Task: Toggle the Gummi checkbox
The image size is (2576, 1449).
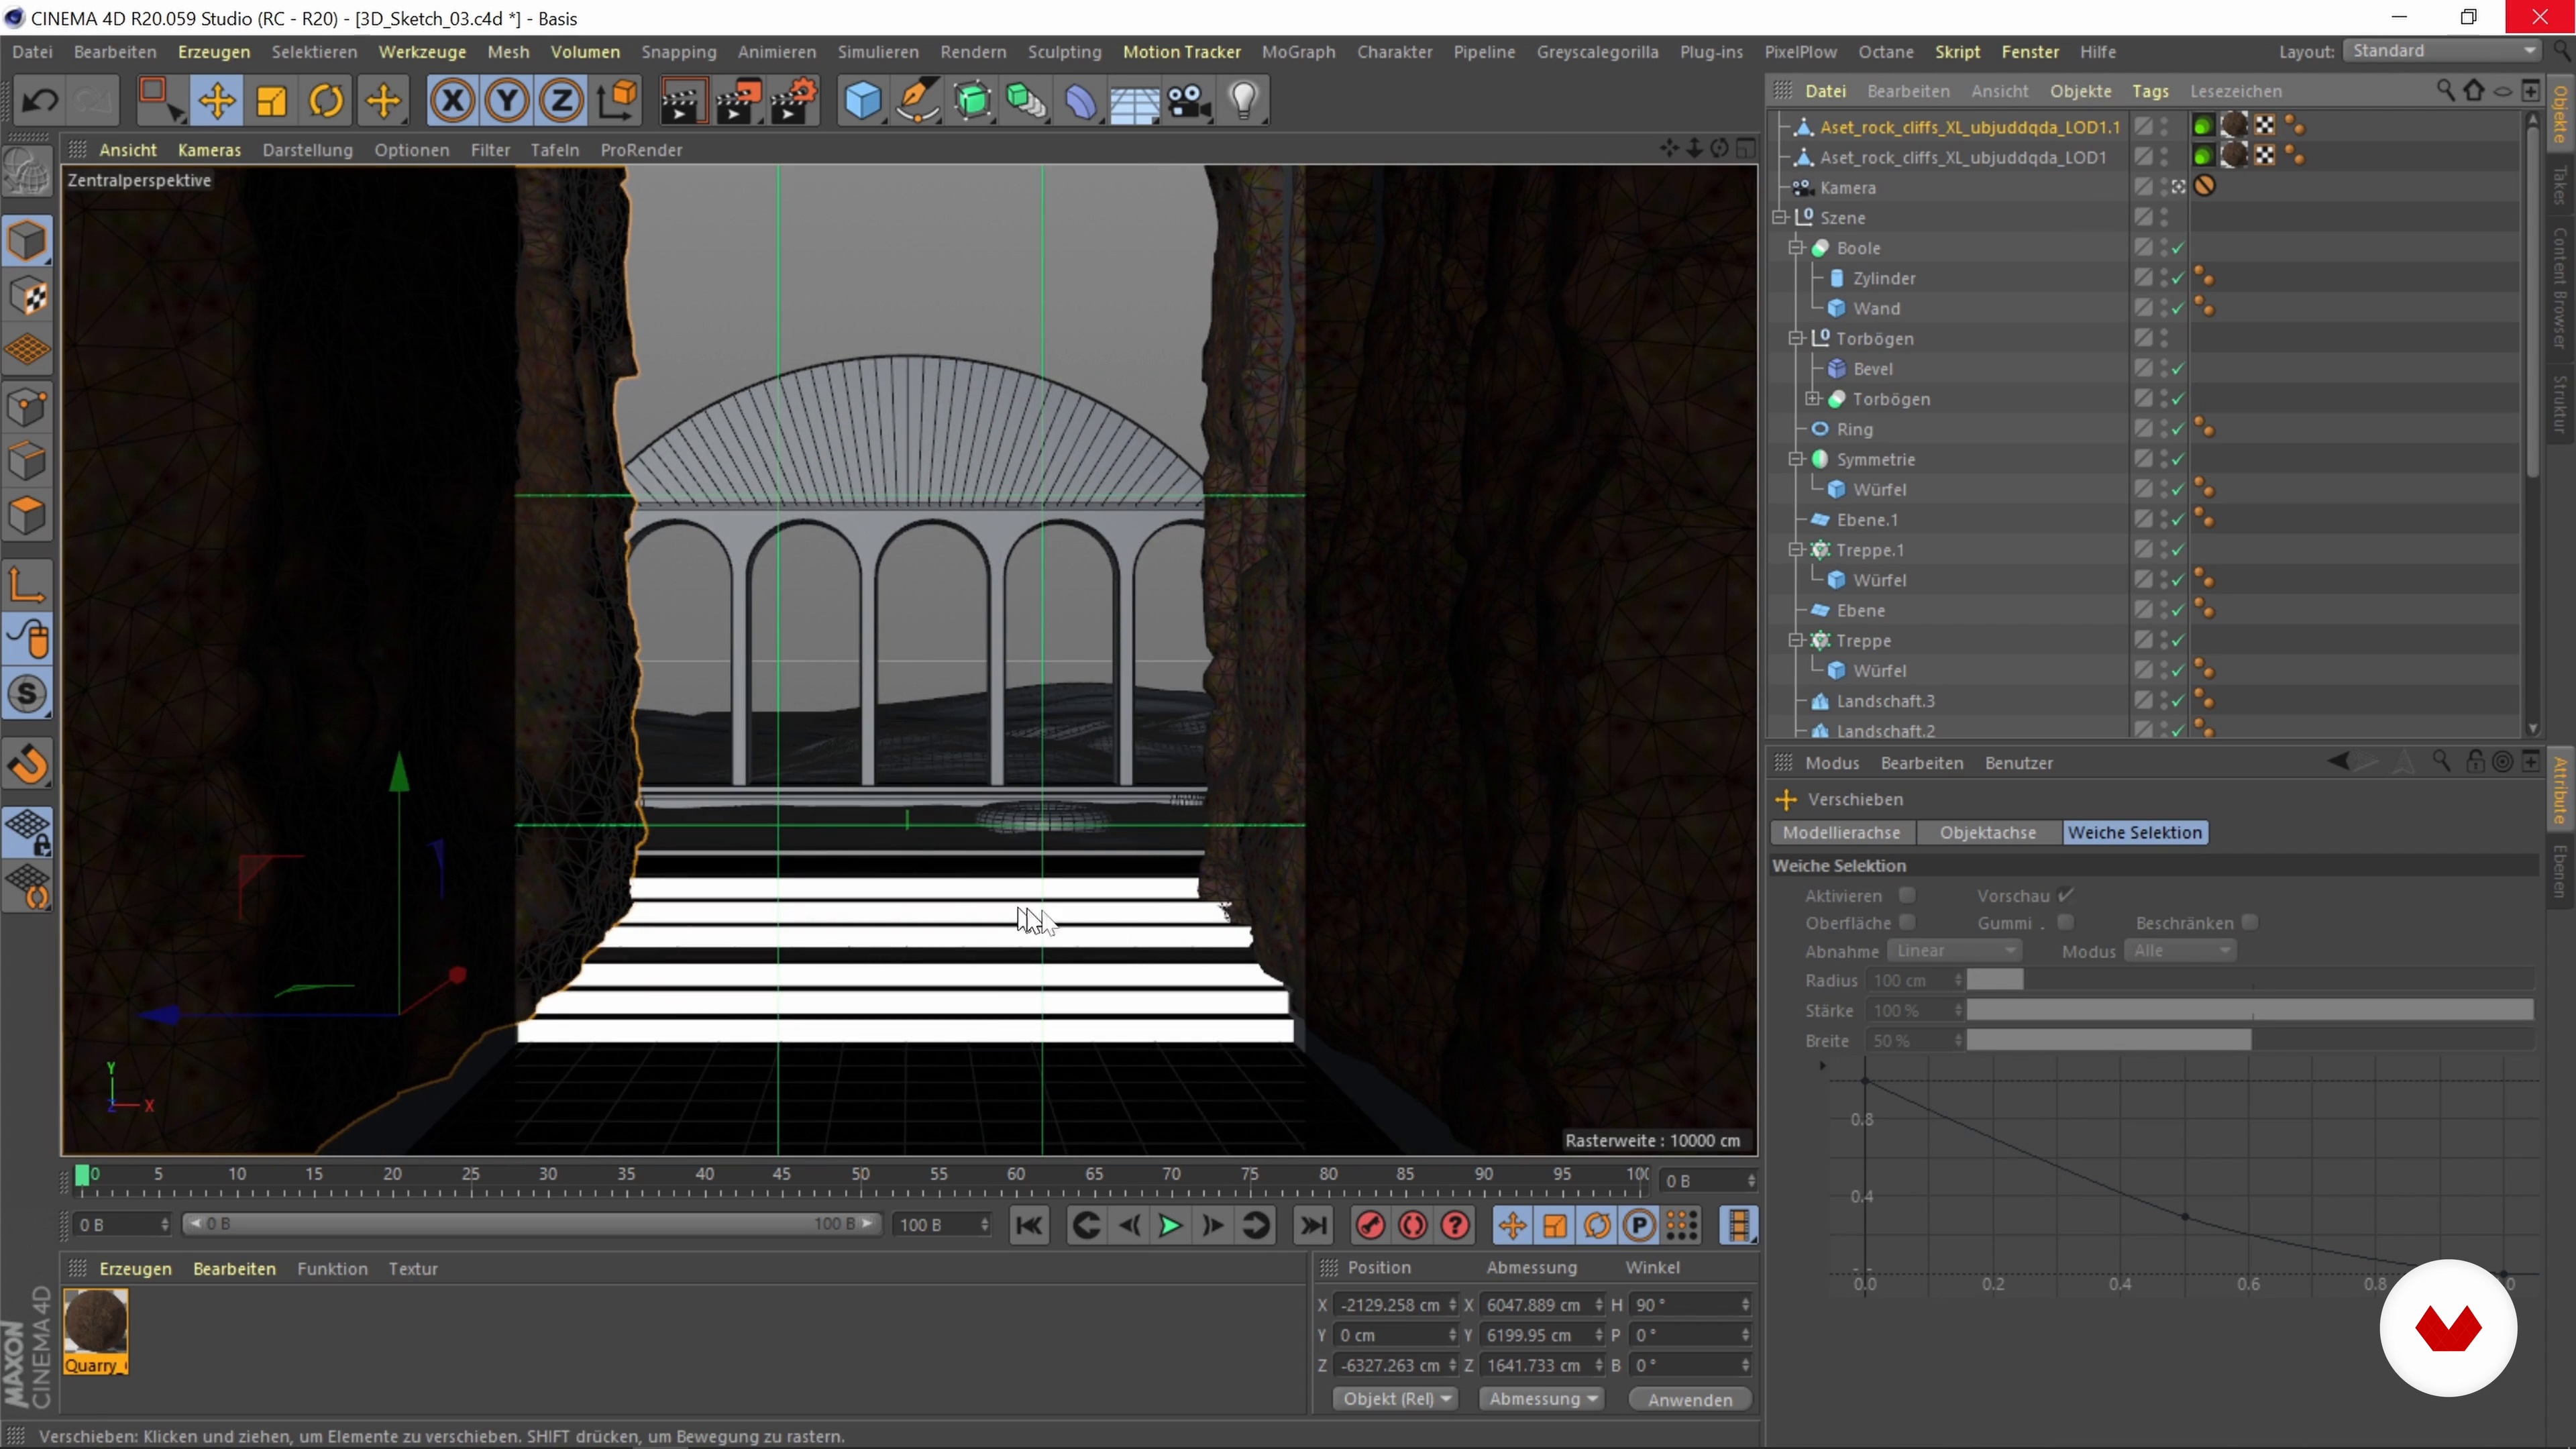Action: [x=2065, y=922]
